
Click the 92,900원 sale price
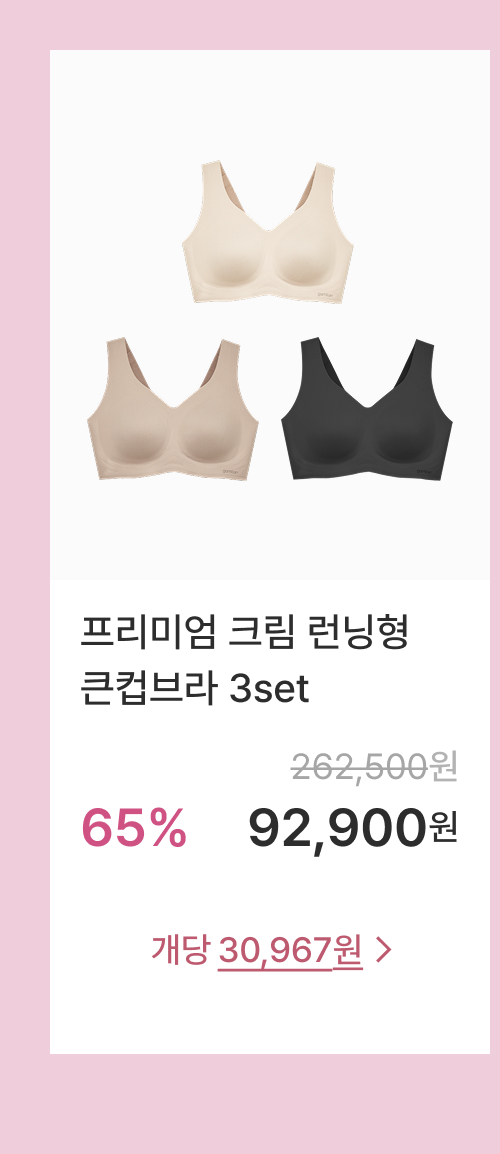click(x=353, y=828)
